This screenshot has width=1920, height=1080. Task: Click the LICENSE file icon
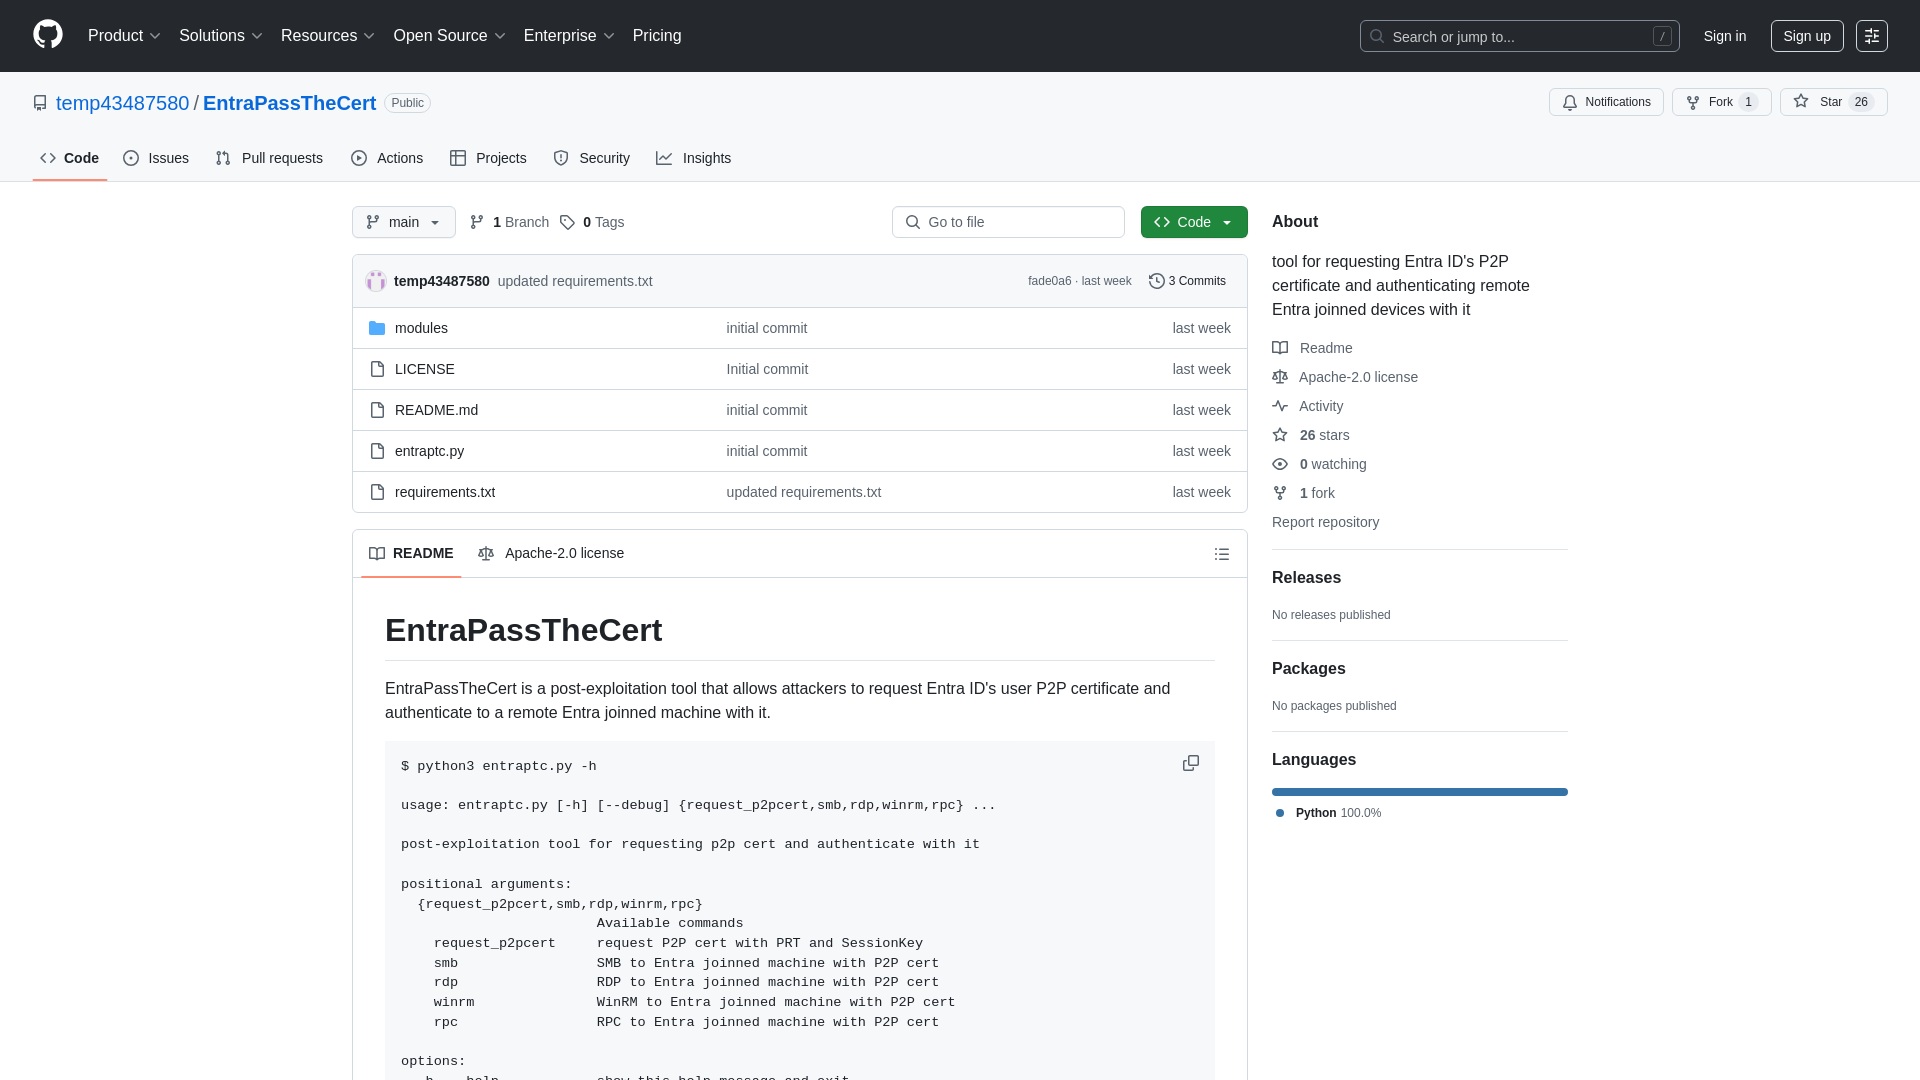tap(377, 369)
